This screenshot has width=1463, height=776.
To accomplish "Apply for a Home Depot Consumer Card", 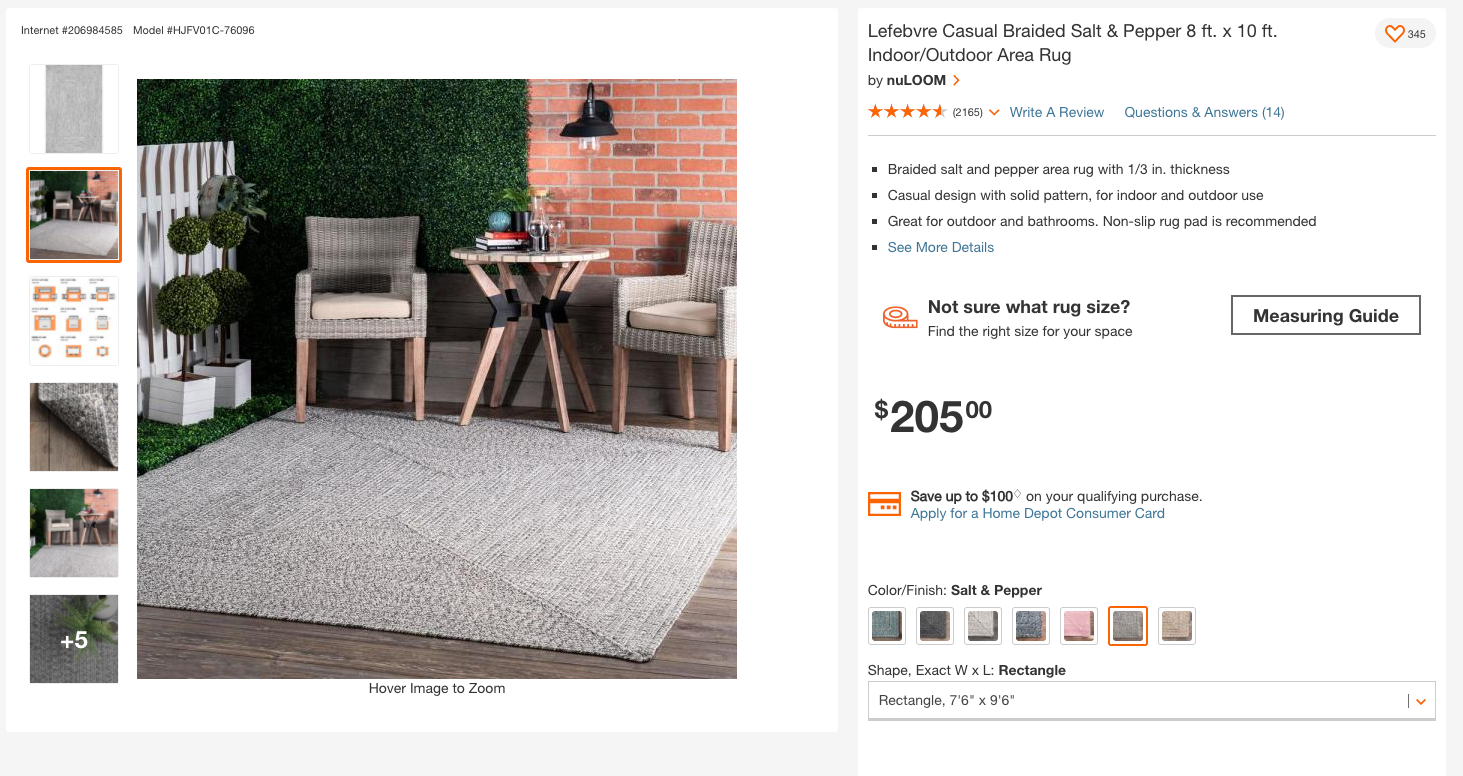I will pos(1037,513).
